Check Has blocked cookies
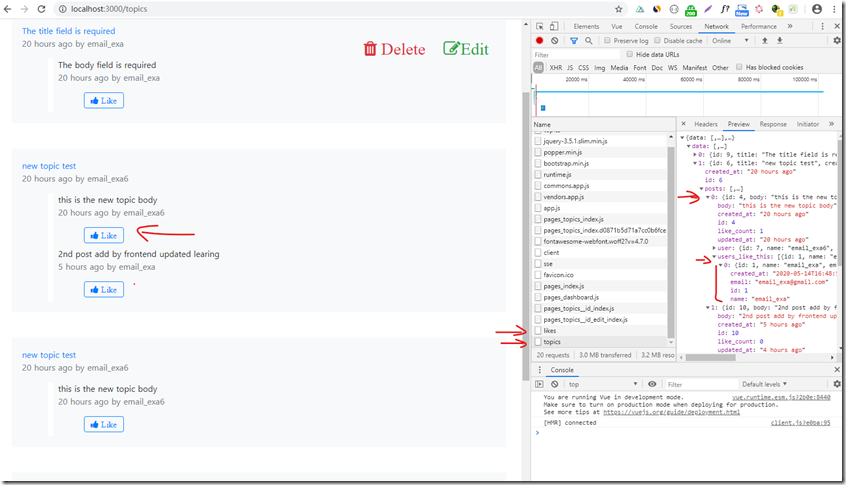 (x=739, y=67)
